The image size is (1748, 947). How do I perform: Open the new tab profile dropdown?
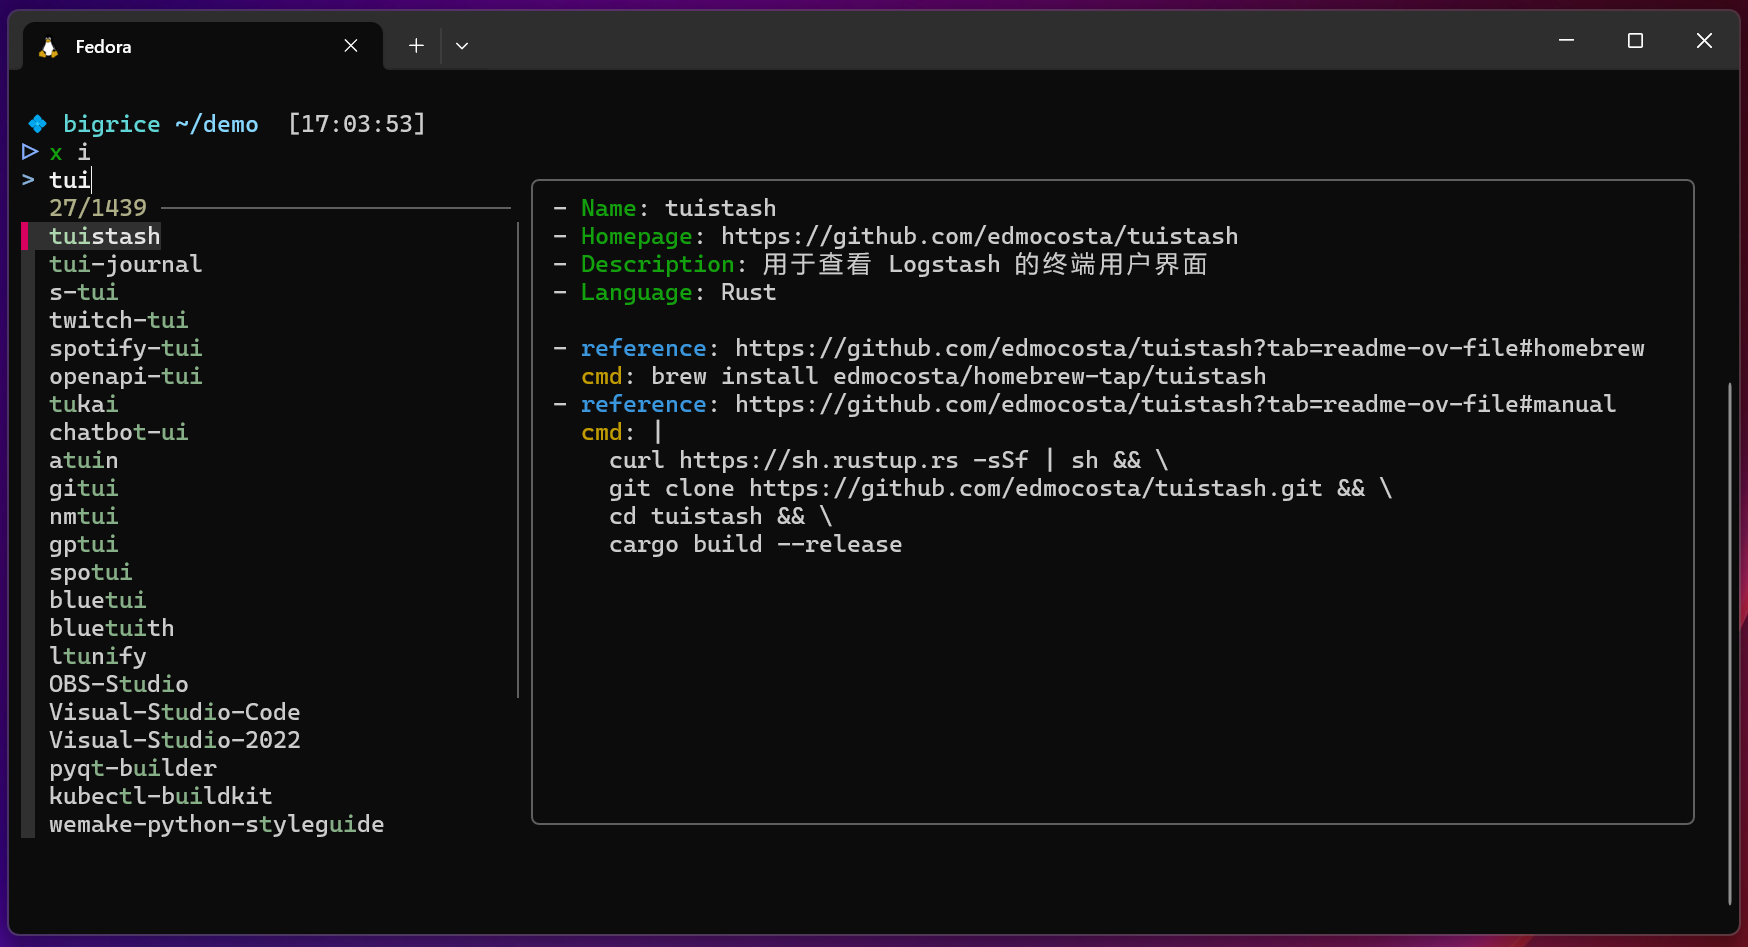(462, 46)
